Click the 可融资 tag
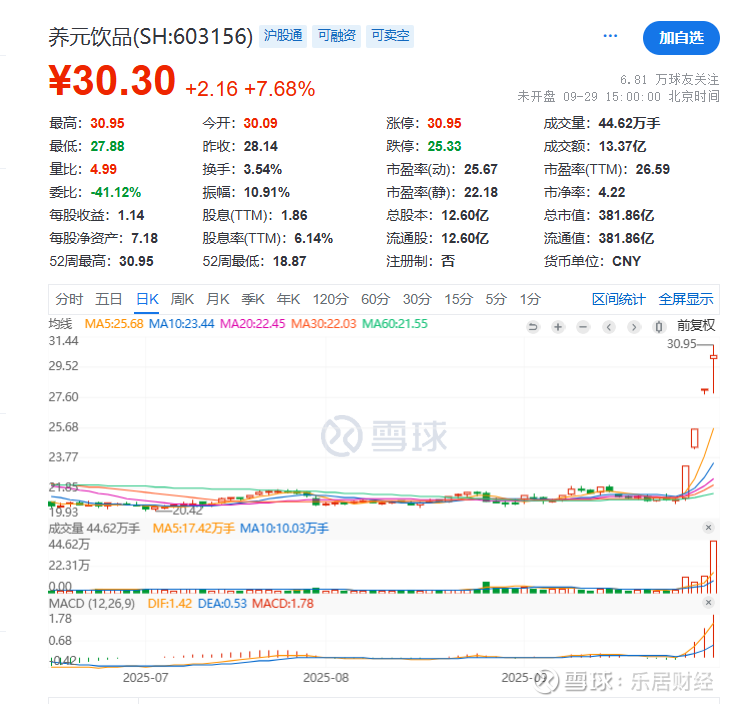Screen dimensions: 735x704 point(337,36)
